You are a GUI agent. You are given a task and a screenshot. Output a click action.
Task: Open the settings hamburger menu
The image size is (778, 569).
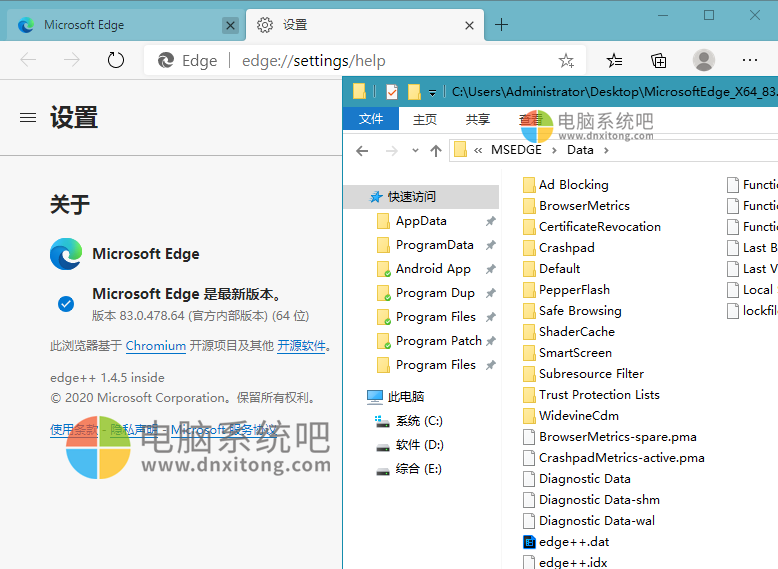[x=28, y=118]
